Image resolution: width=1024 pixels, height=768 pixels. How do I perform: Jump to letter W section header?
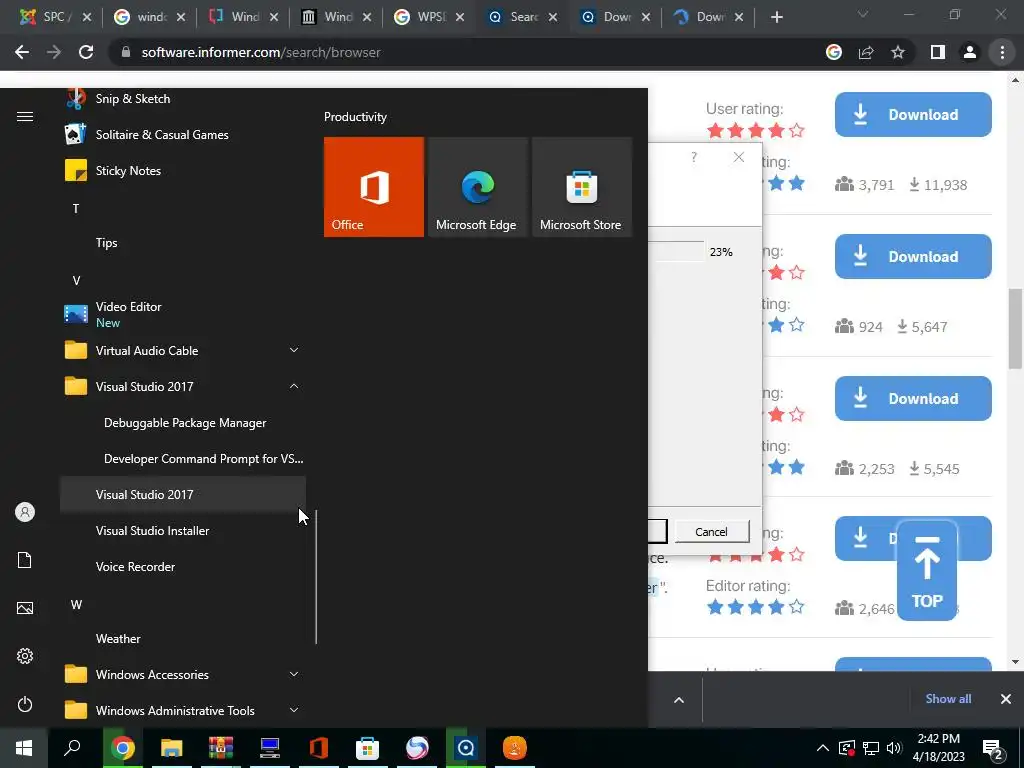click(x=76, y=605)
